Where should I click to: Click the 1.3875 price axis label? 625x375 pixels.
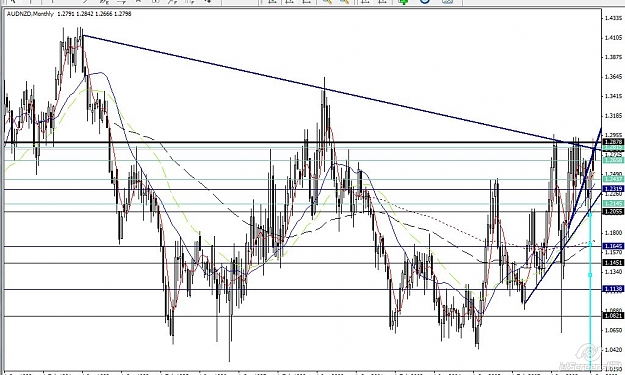point(613,57)
